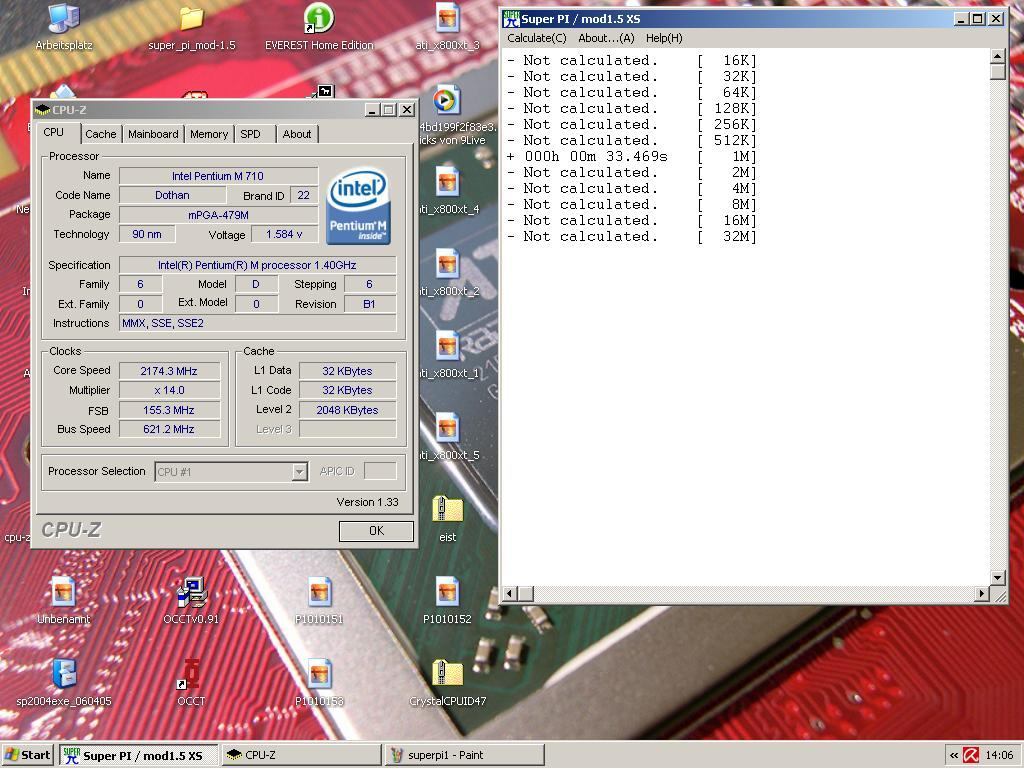The width and height of the screenshot is (1024, 769).
Task: Click Super PI horizontal scroll right arrow
Action: tap(982, 593)
